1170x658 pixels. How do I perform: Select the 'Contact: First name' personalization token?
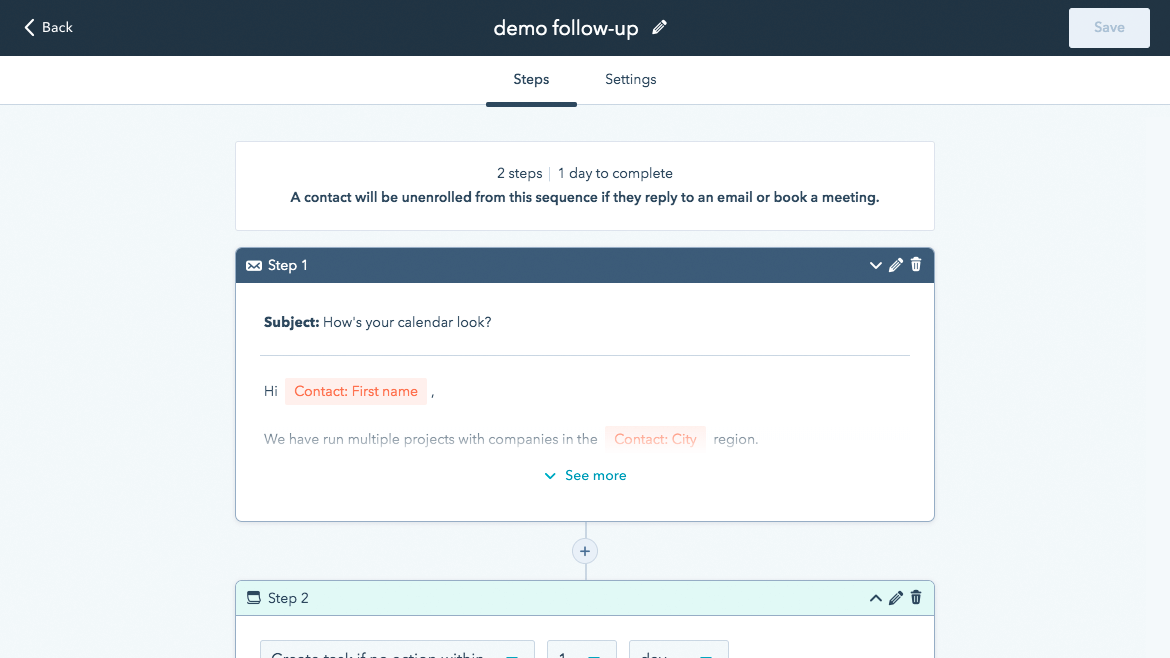tap(356, 391)
